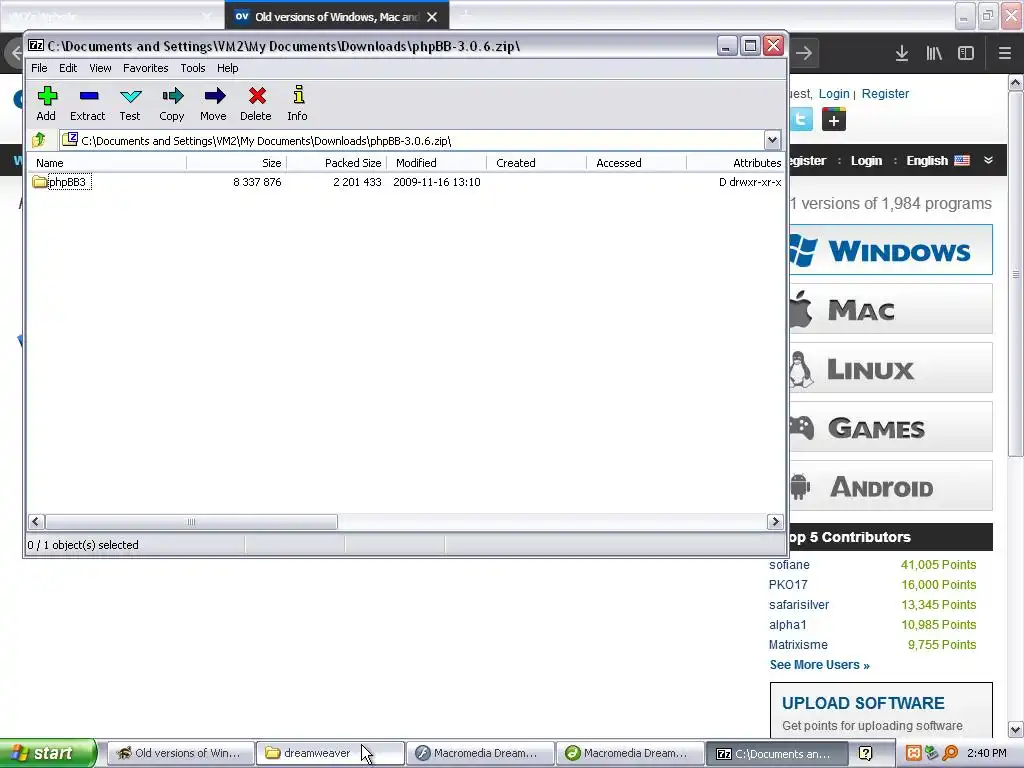Open the Games category banner
The image size is (1024, 768).
[x=891, y=427]
